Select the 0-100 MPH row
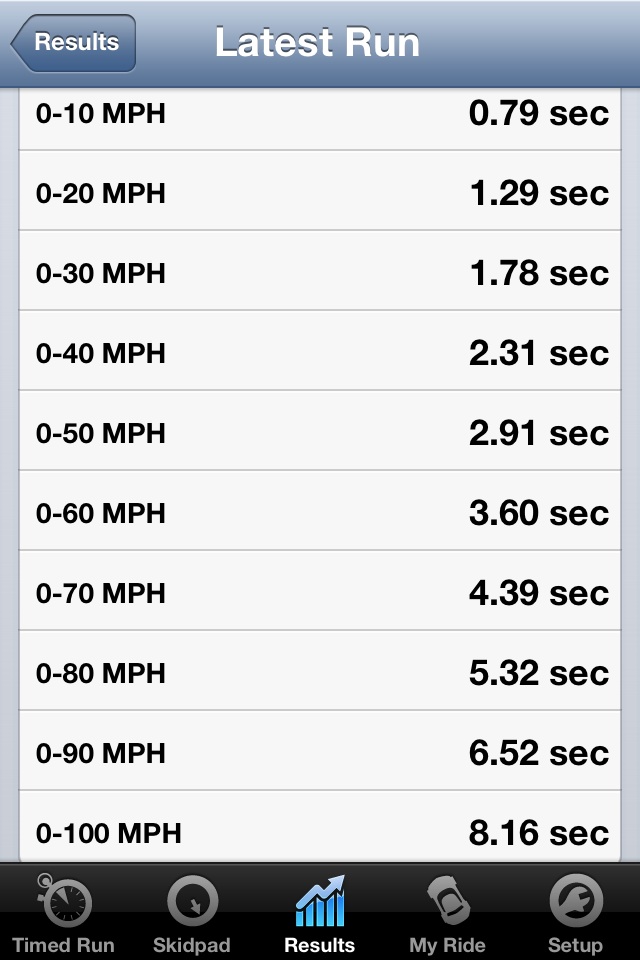640x960 pixels. [x=320, y=826]
